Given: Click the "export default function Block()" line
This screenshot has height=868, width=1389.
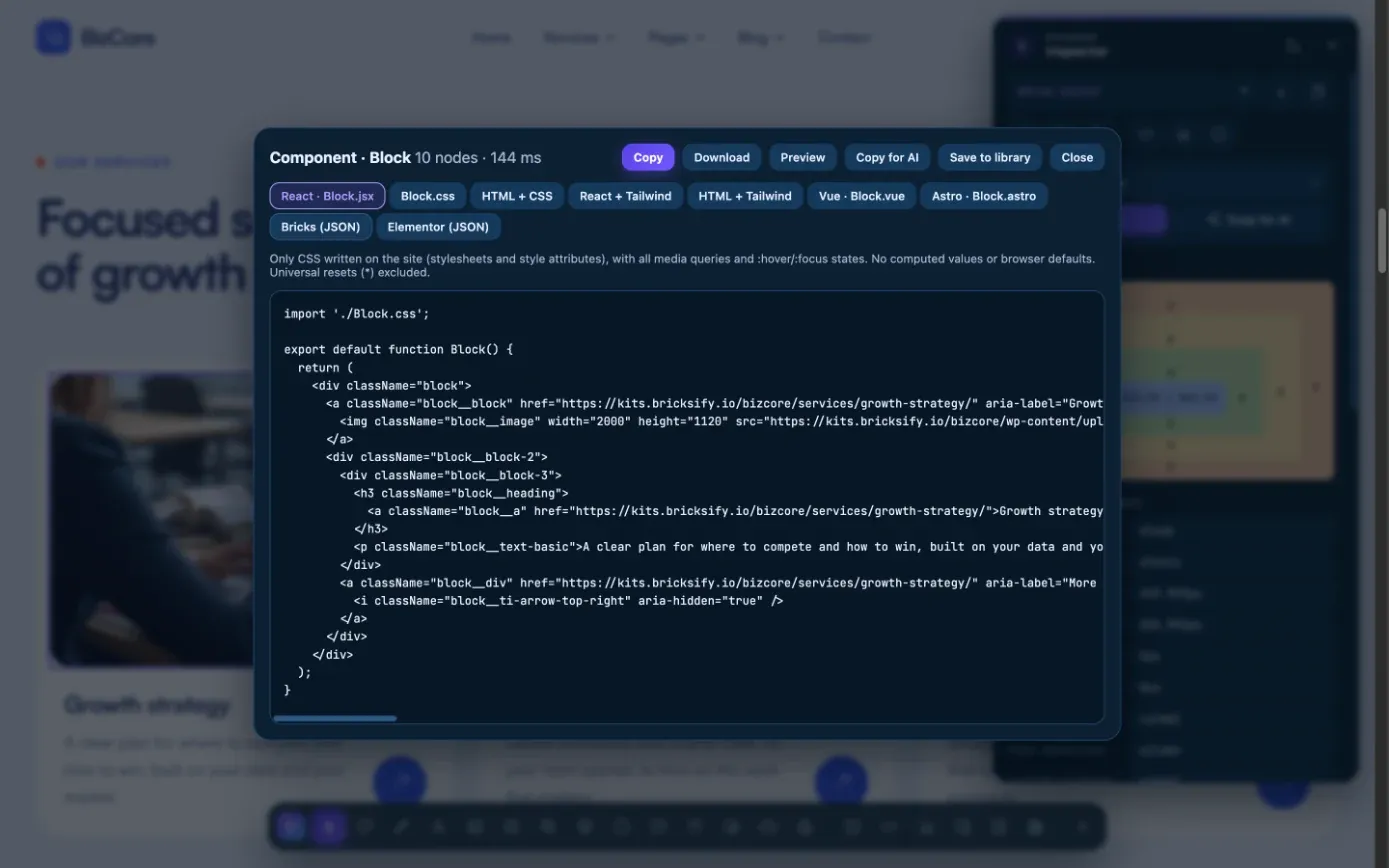Looking at the screenshot, I should coord(398,349).
